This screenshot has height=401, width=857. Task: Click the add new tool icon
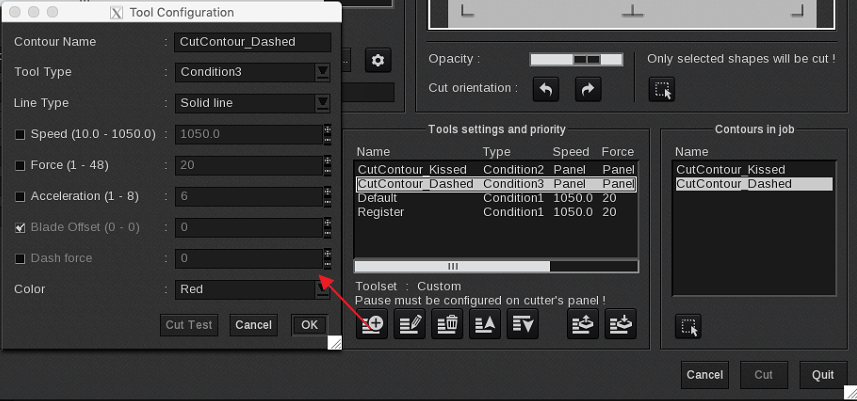[x=371, y=323]
